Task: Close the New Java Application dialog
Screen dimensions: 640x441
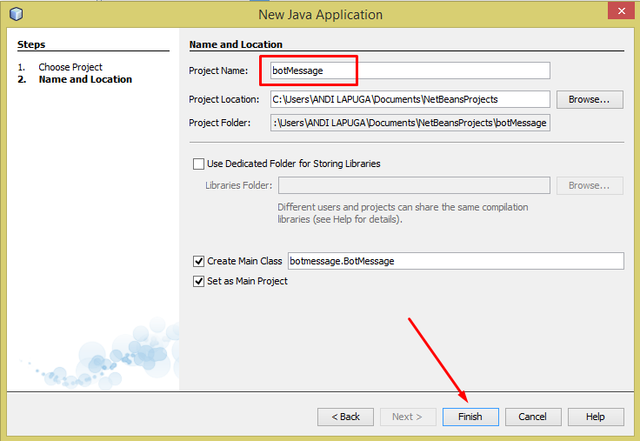Action: tap(621, 11)
